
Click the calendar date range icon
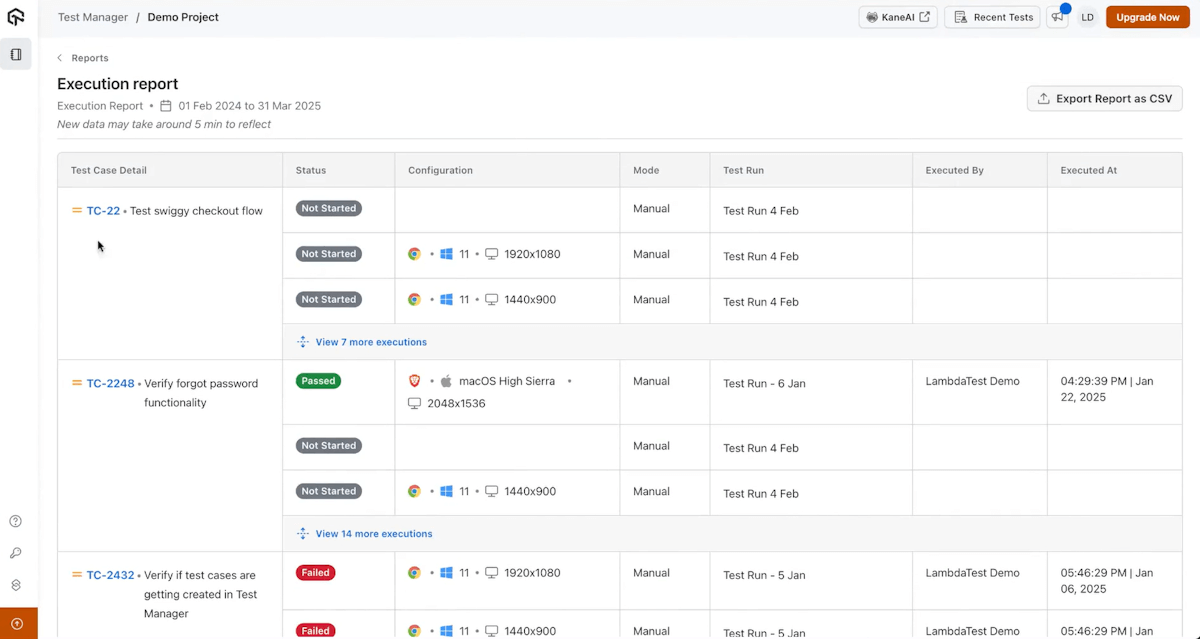click(x=167, y=106)
